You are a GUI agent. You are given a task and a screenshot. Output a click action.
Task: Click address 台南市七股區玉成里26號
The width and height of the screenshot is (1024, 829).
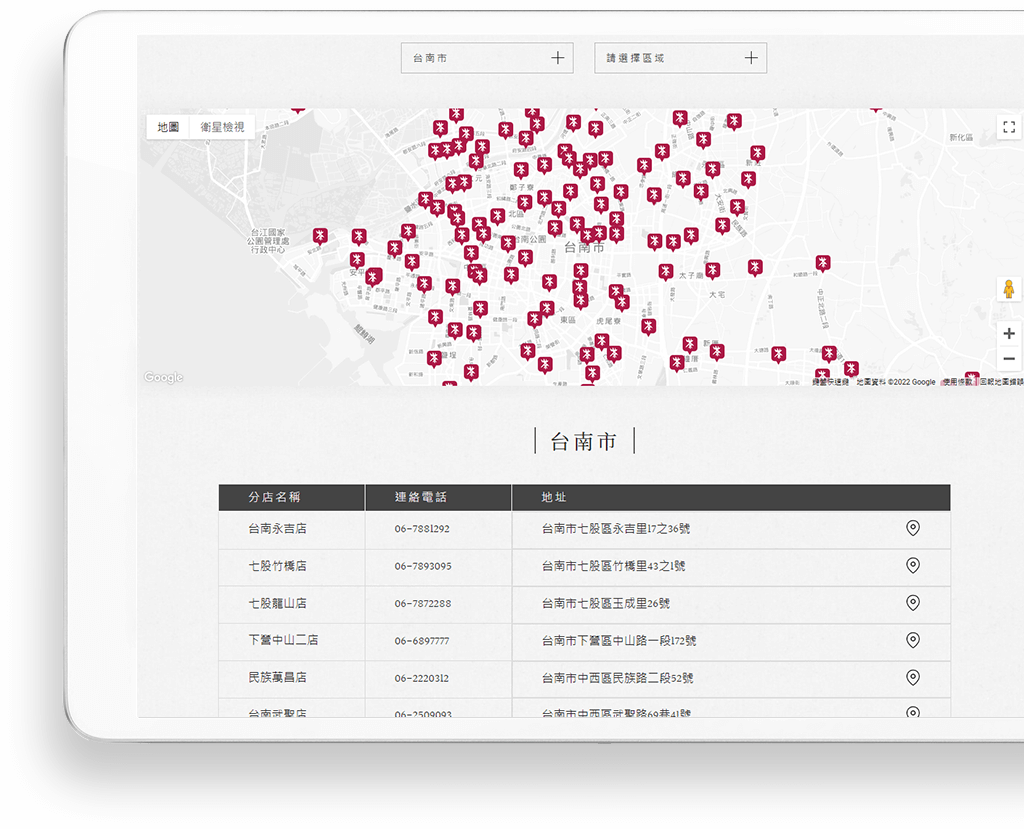(605, 603)
